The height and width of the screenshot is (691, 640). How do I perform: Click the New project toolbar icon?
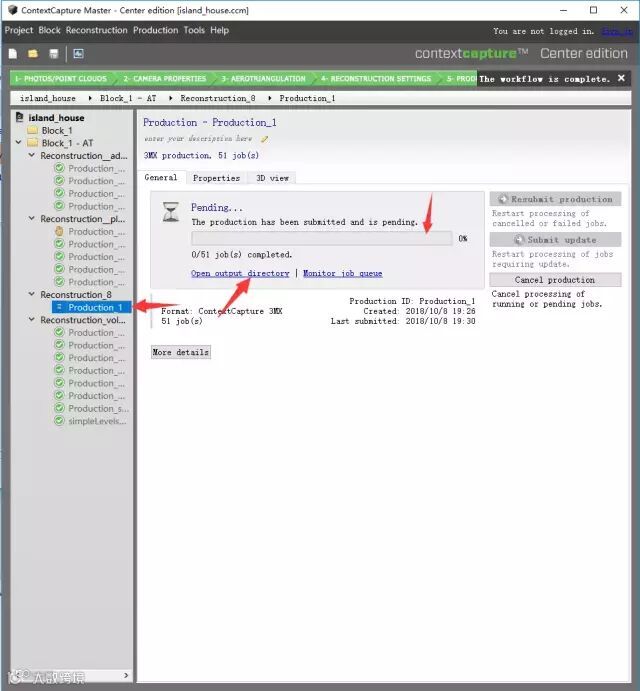coord(13,54)
